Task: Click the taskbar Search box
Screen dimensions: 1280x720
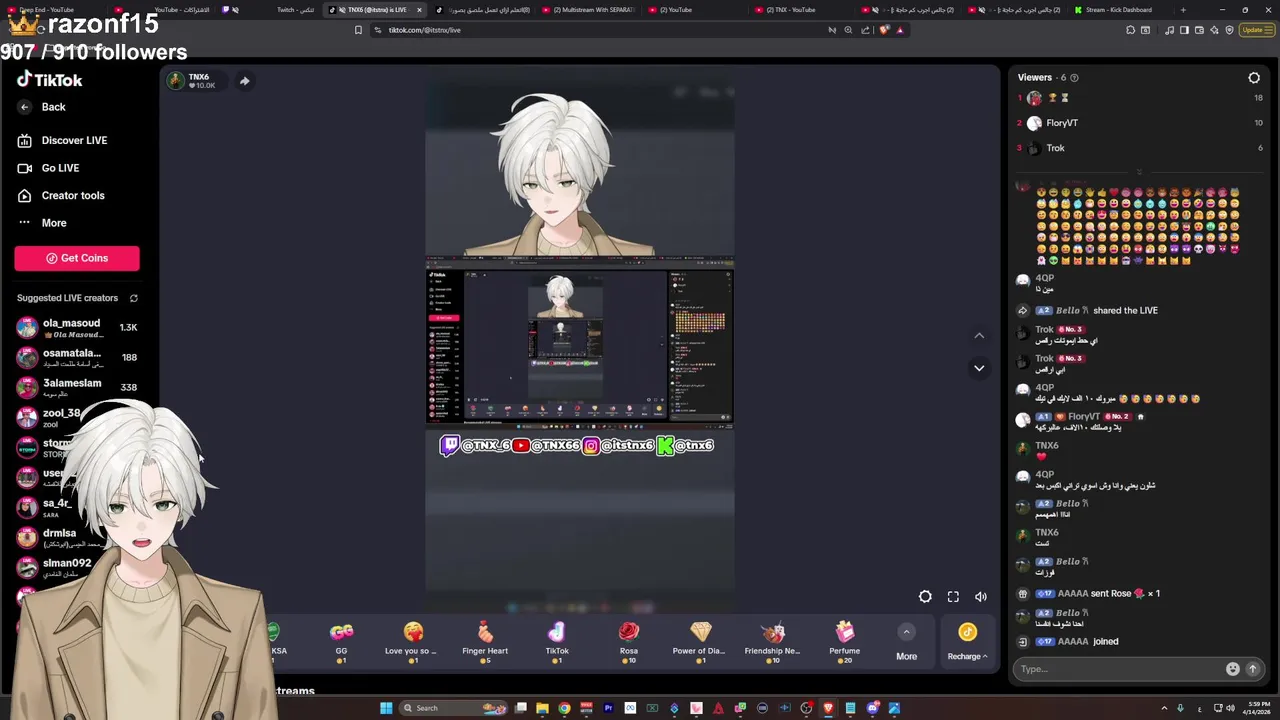Action: pos(455,708)
